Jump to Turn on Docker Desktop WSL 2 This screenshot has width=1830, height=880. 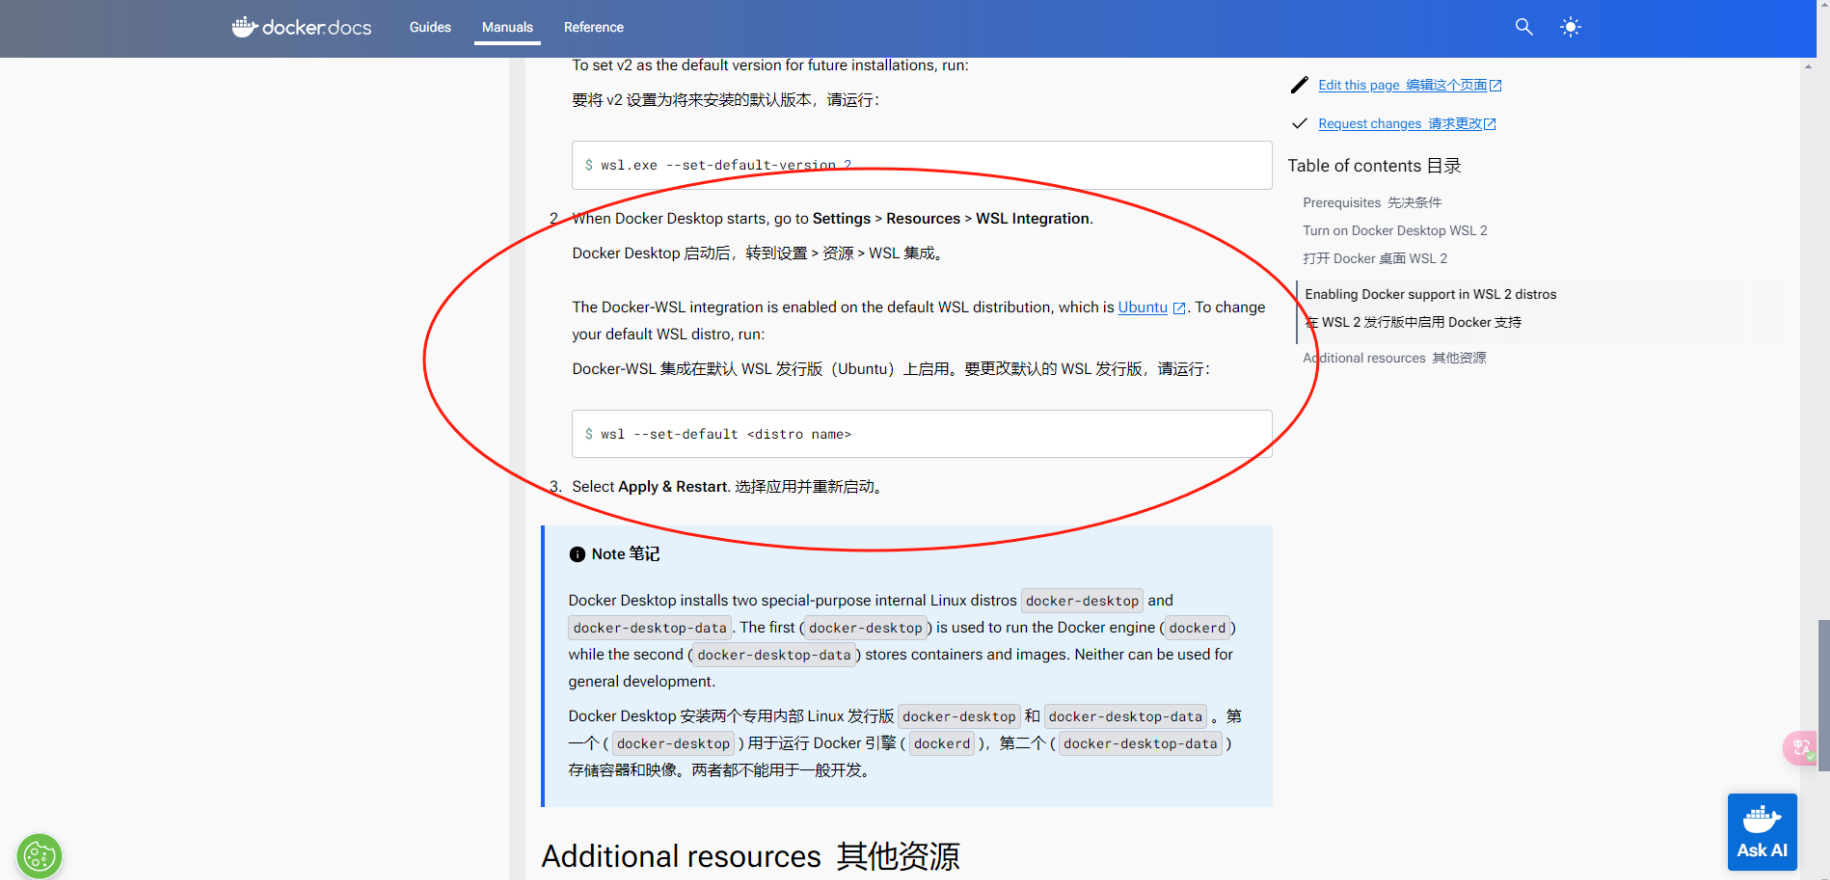click(x=1395, y=230)
